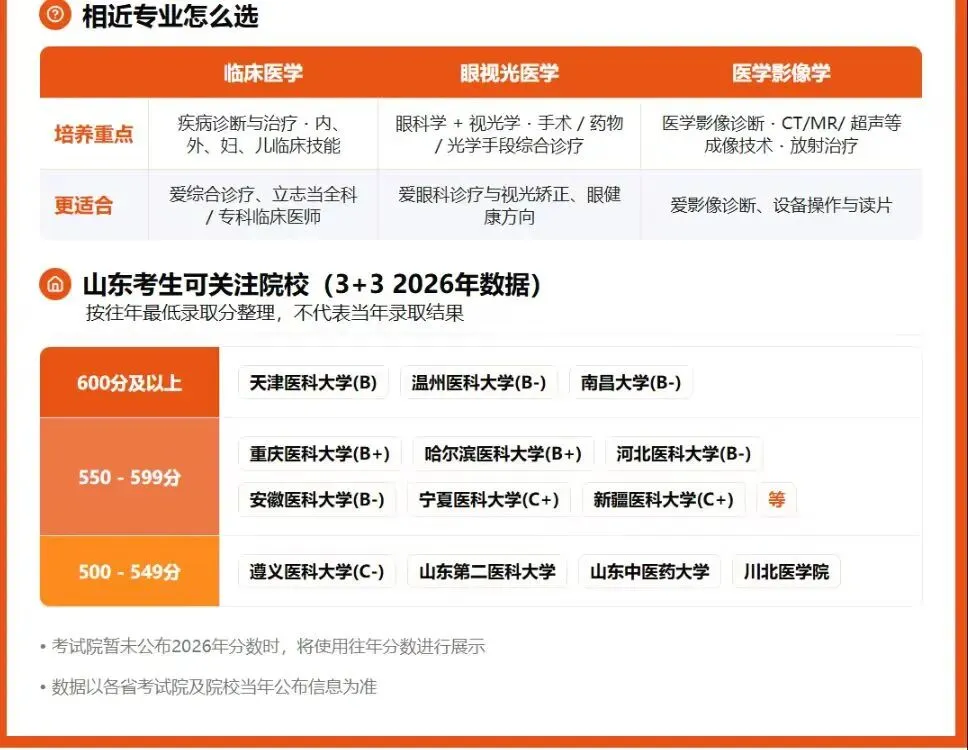The width and height of the screenshot is (968, 750).
Task: Open the 南昌大学(B-) tag
Action: click(x=631, y=383)
